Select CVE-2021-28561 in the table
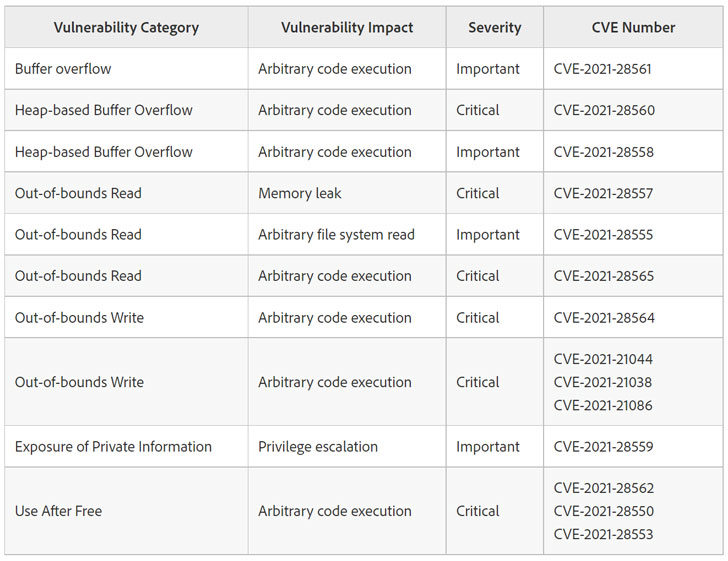This screenshot has width=728, height=561. click(604, 69)
